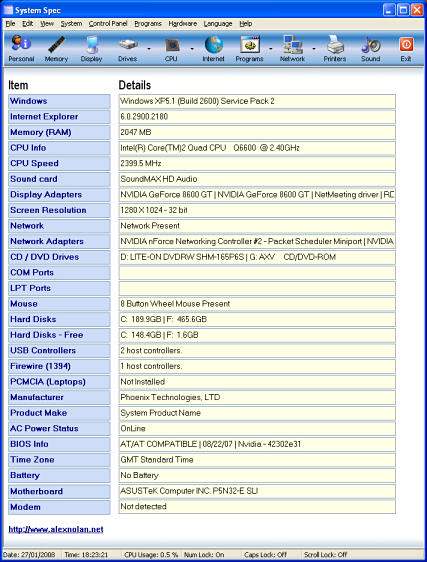Click the Memory (RAM) item button
This screenshot has height=562, width=427.
point(59,132)
